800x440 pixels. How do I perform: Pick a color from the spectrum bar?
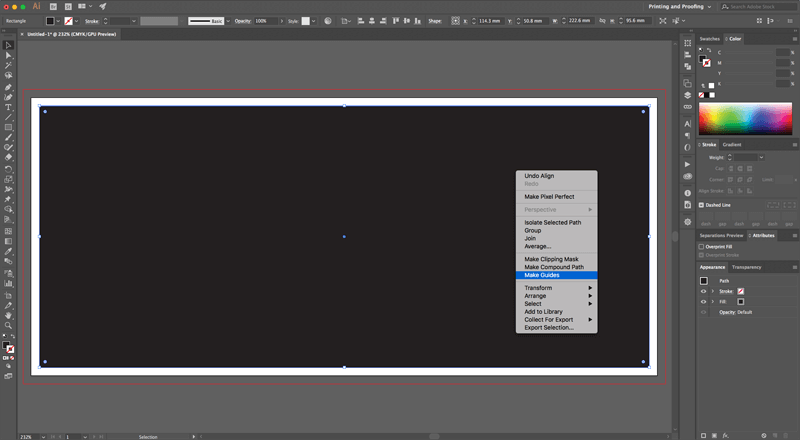pyautogui.click(x=745, y=119)
